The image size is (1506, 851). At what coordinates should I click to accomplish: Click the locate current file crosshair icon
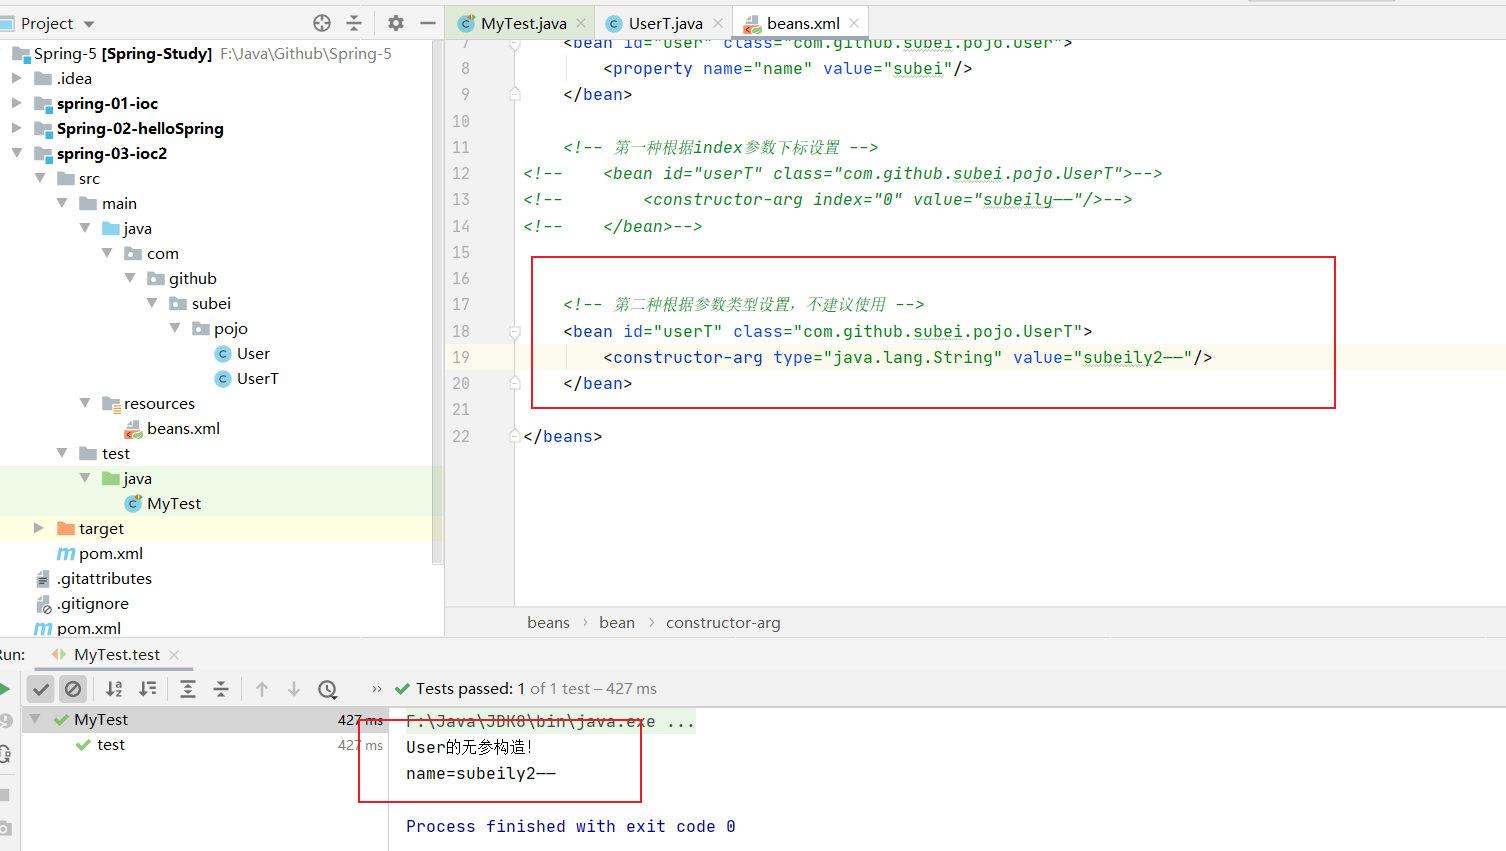(x=322, y=23)
